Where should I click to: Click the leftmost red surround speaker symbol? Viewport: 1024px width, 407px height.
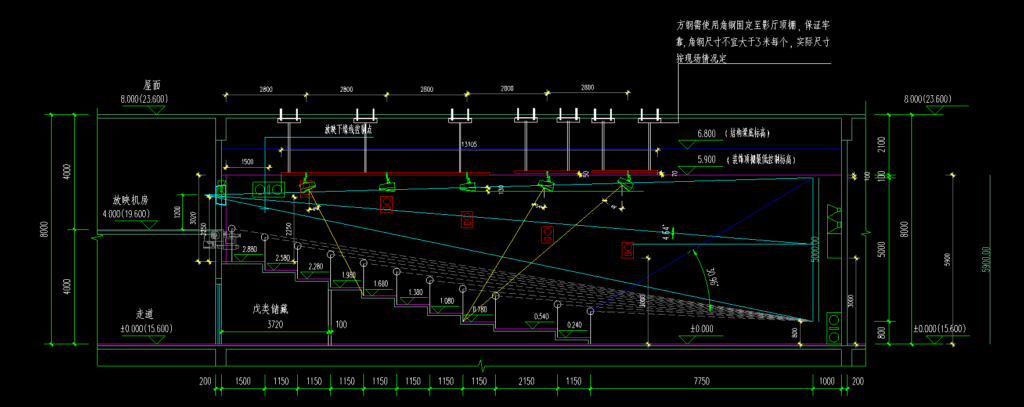coord(386,204)
